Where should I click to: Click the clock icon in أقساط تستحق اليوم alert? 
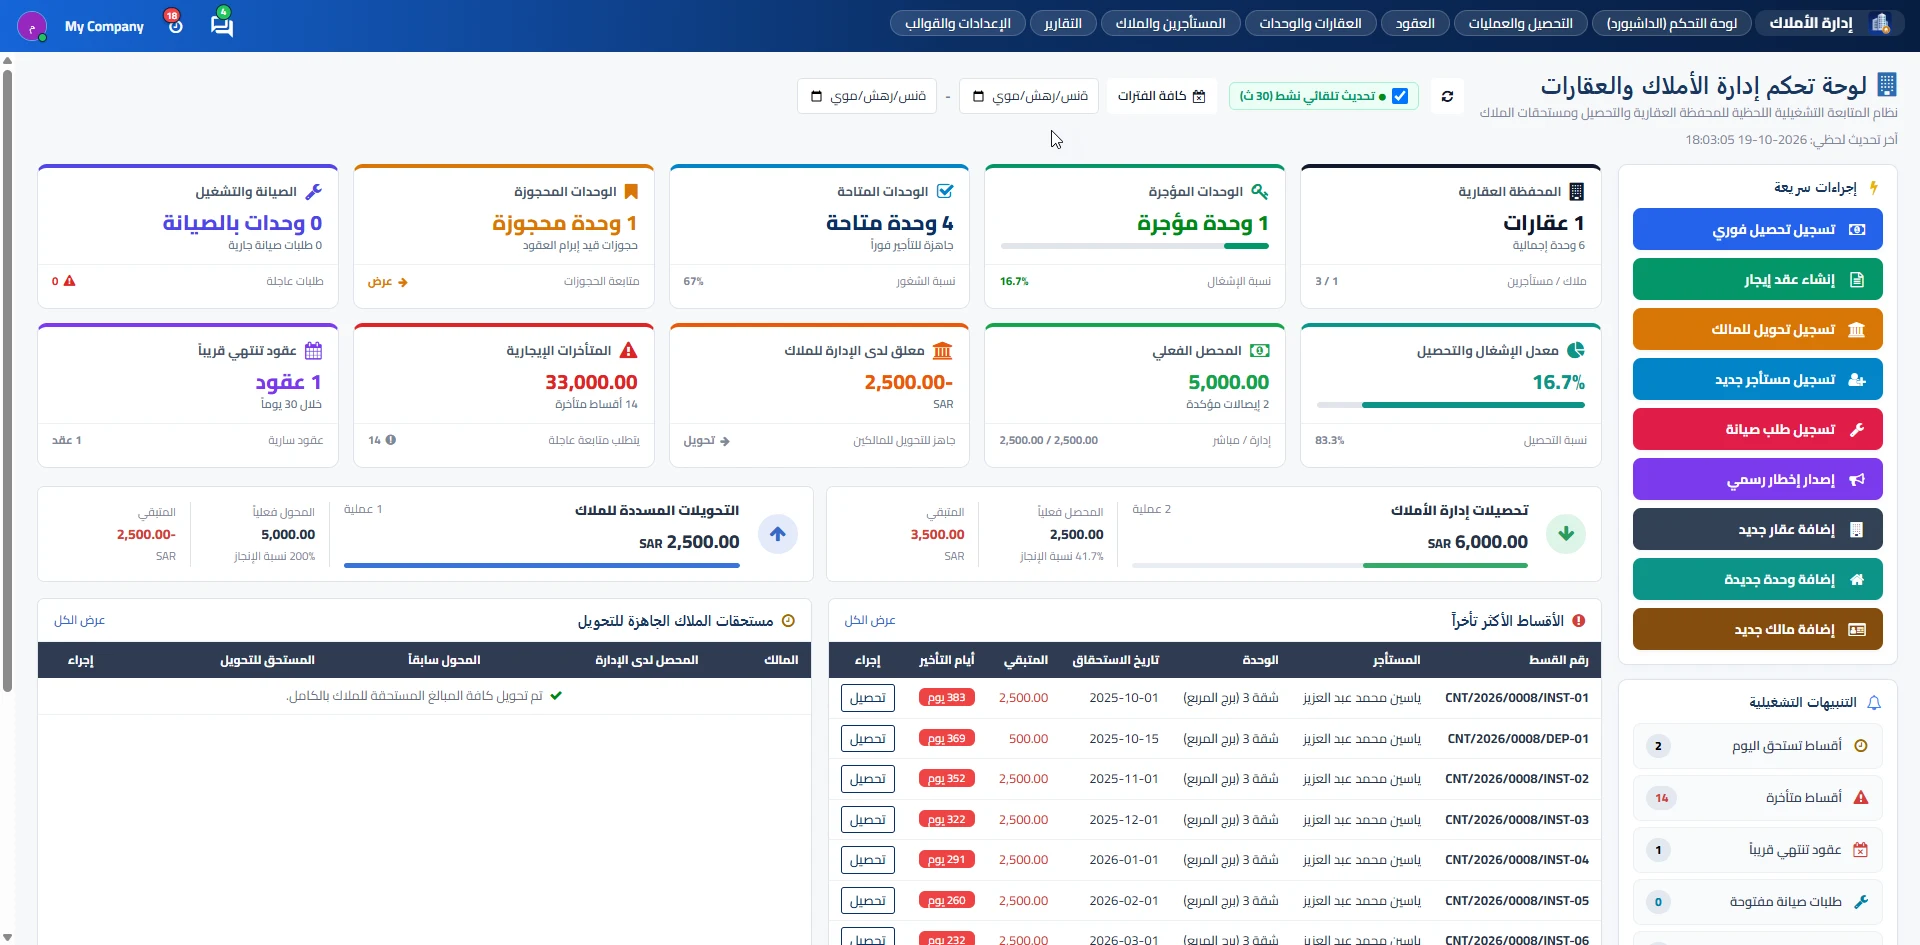1861,745
